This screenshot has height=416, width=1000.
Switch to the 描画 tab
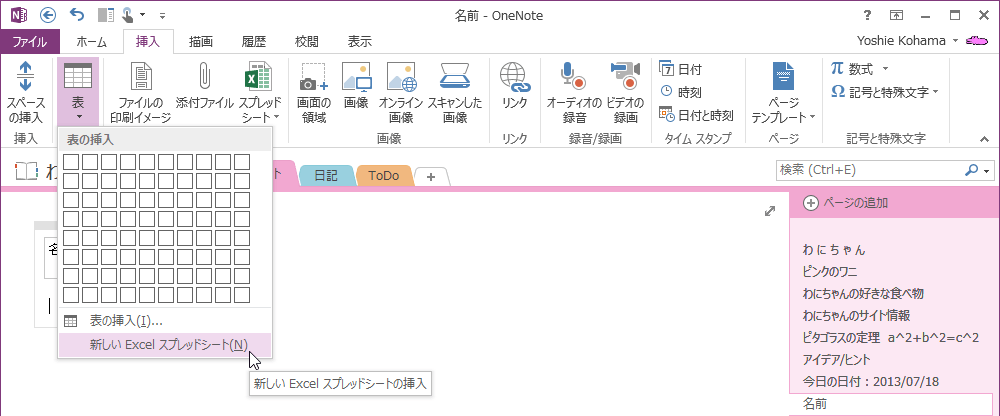tap(201, 42)
